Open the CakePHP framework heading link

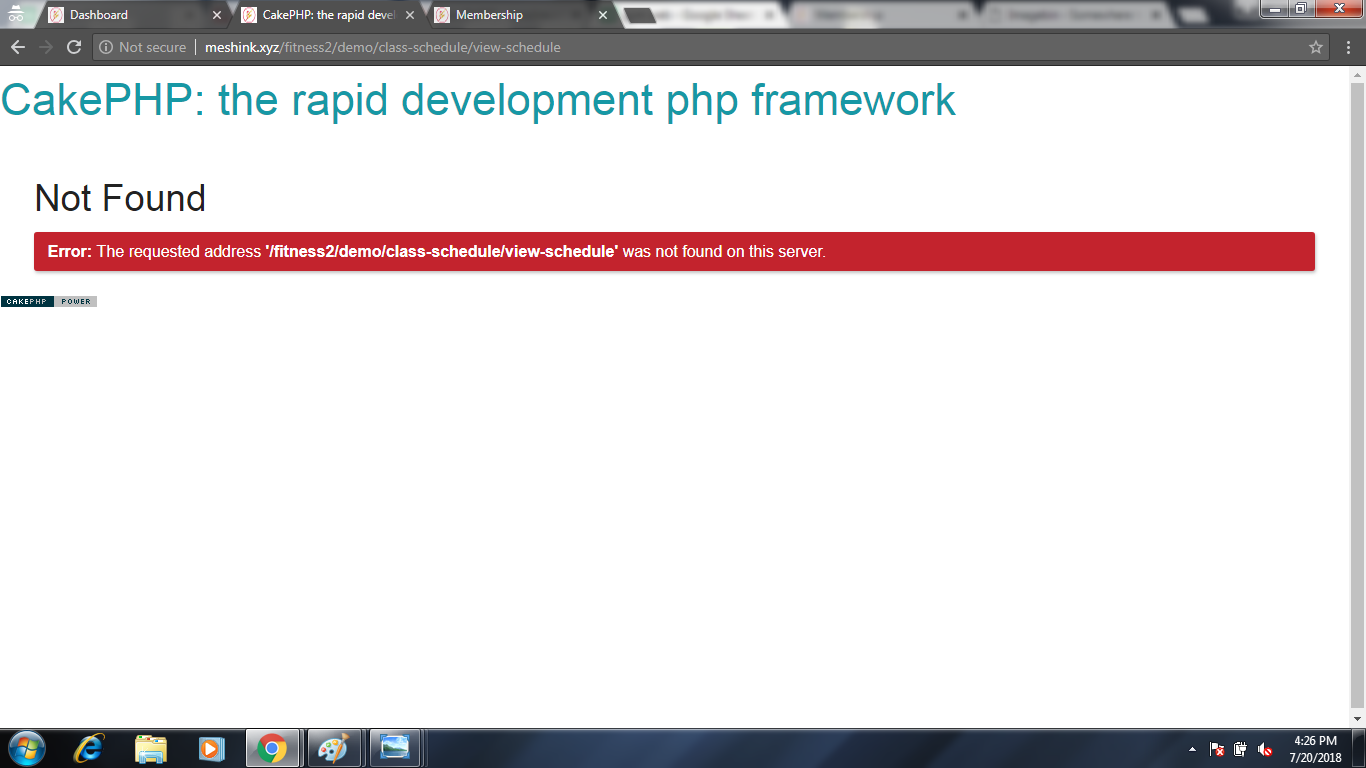point(478,100)
